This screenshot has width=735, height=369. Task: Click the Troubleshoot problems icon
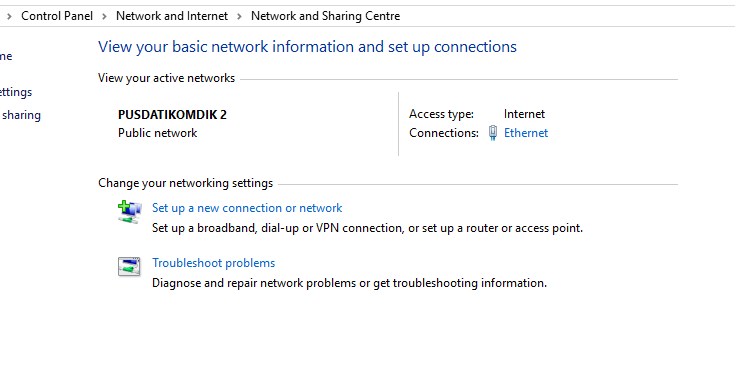coord(129,266)
